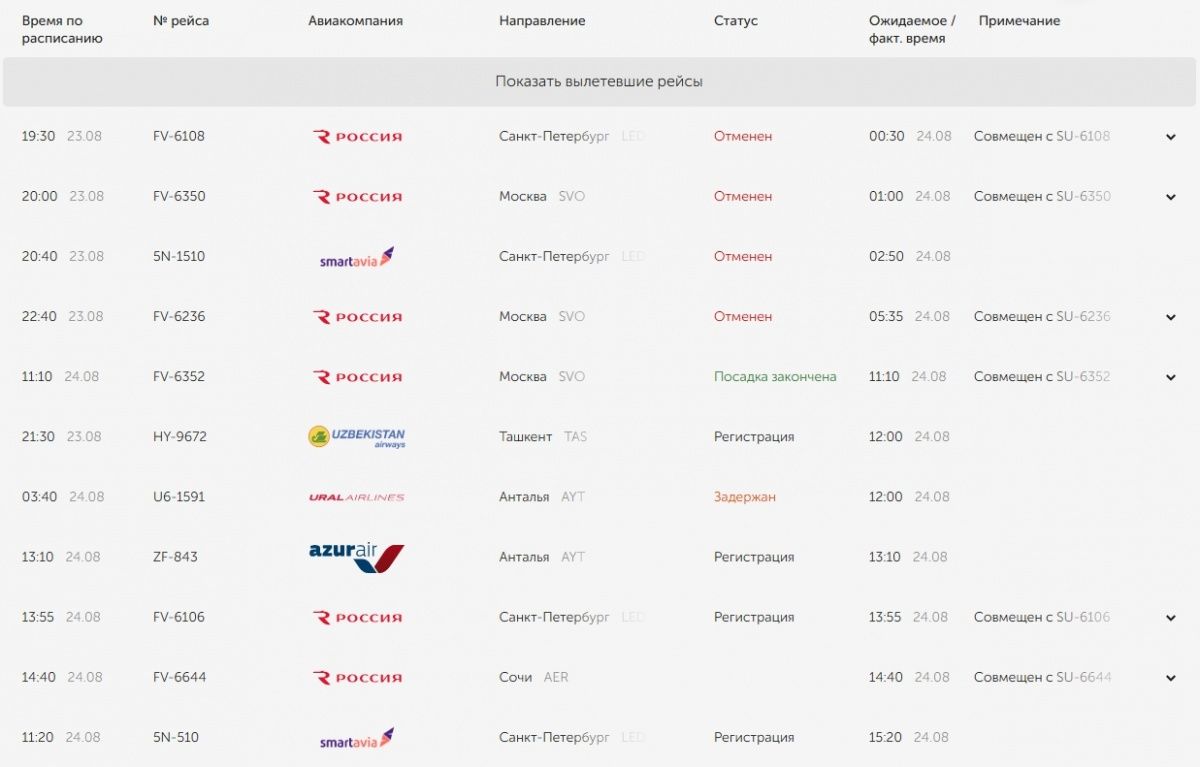Click the Status (Статус) column header
Image resolution: width=1200 pixels, height=767 pixels.
(x=736, y=21)
